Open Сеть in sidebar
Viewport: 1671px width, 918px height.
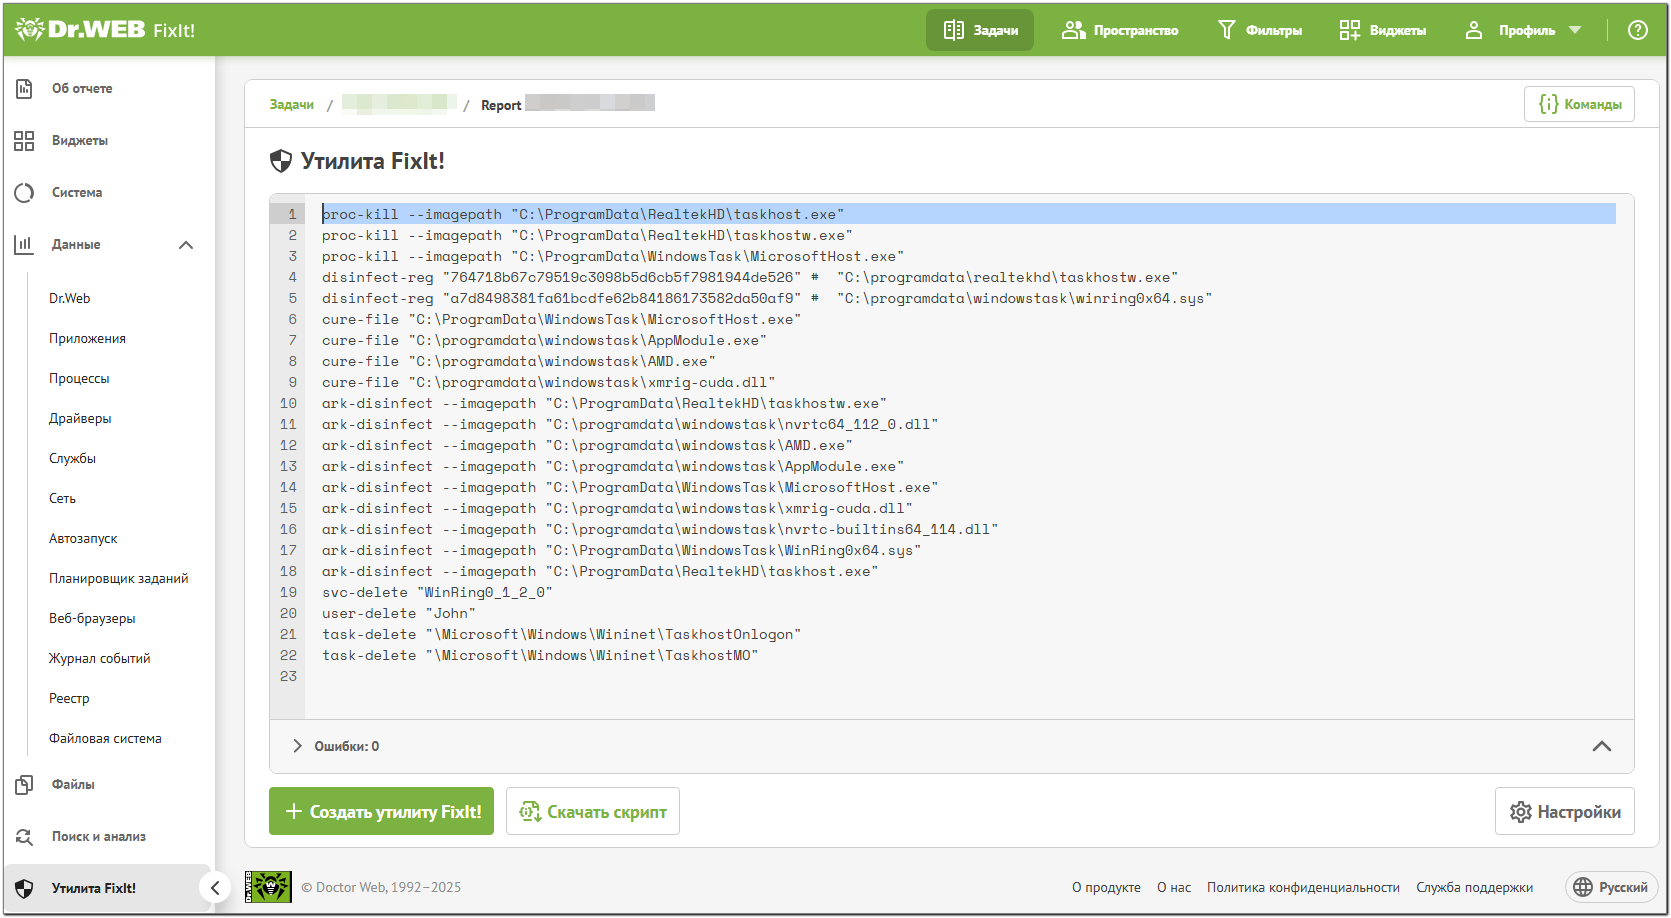click(x=62, y=498)
